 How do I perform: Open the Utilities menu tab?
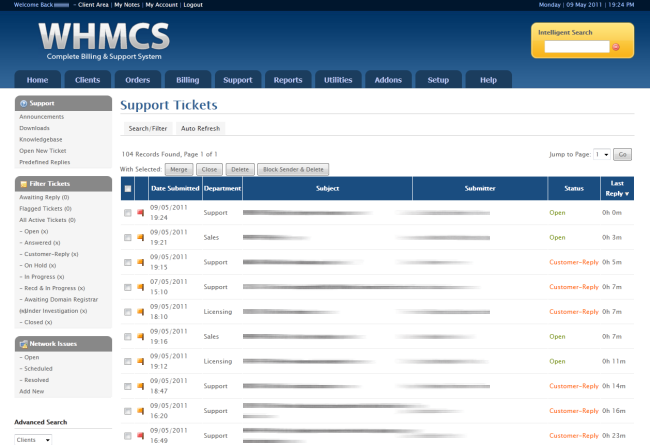coord(338,80)
